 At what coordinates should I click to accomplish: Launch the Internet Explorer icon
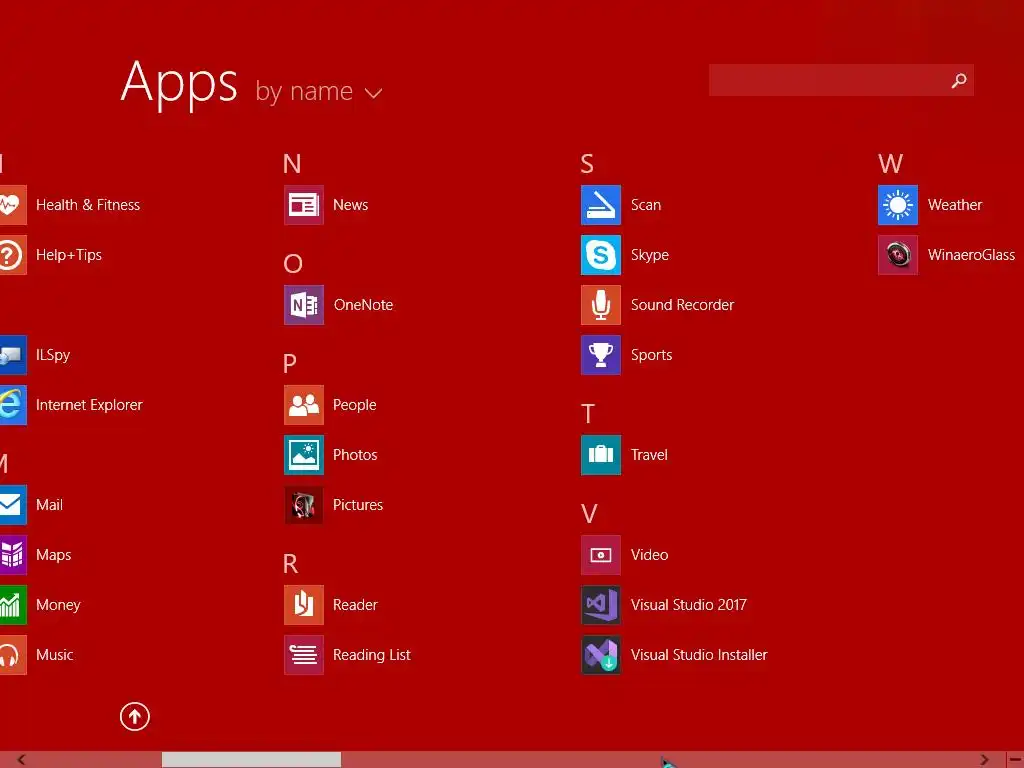click(13, 405)
